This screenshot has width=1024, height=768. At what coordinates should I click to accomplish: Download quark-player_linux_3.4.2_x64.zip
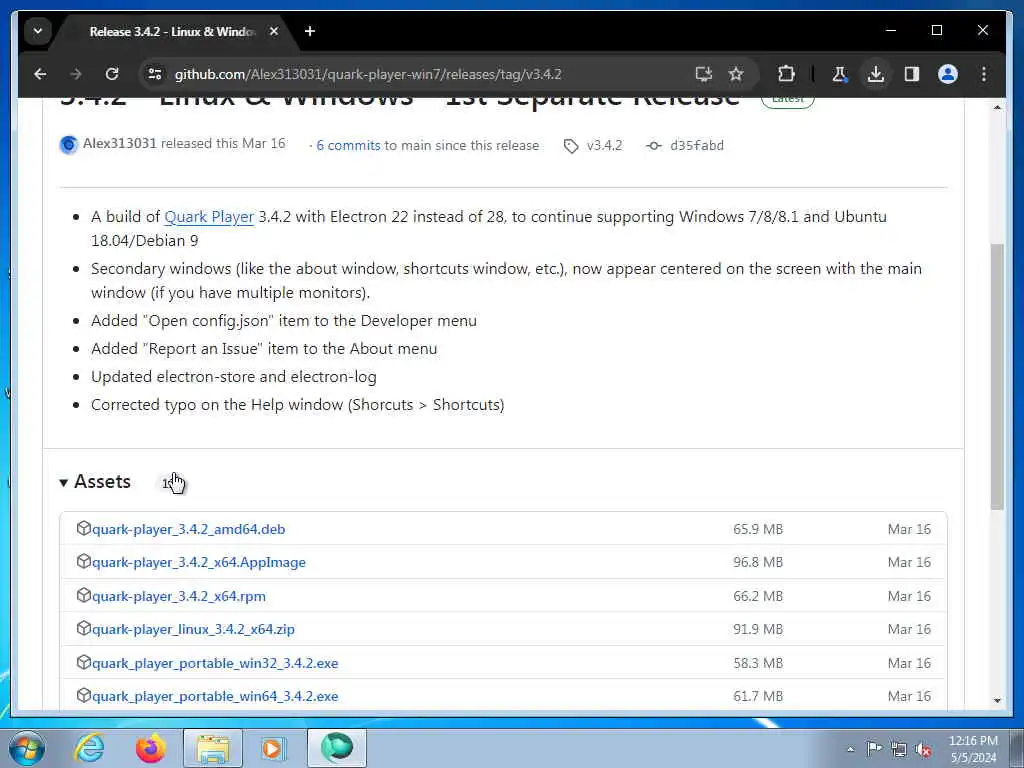193,630
